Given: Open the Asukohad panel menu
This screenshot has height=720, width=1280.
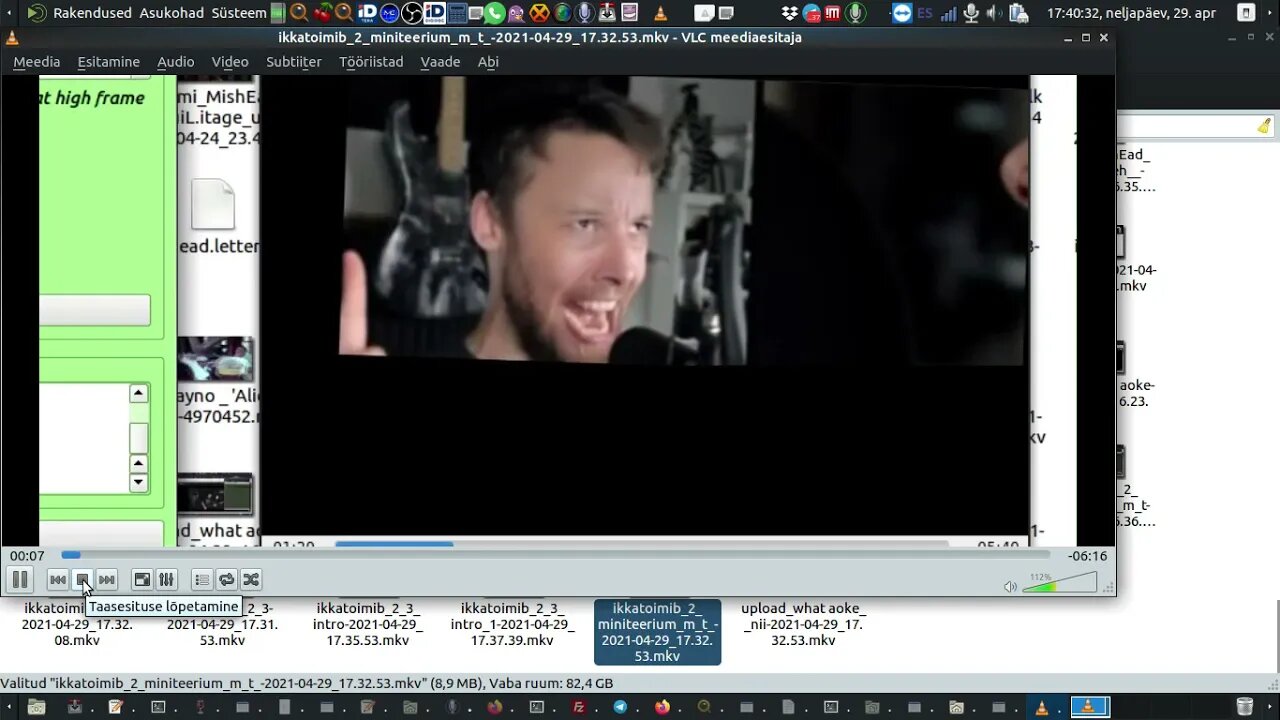Looking at the screenshot, I should tap(172, 13).
